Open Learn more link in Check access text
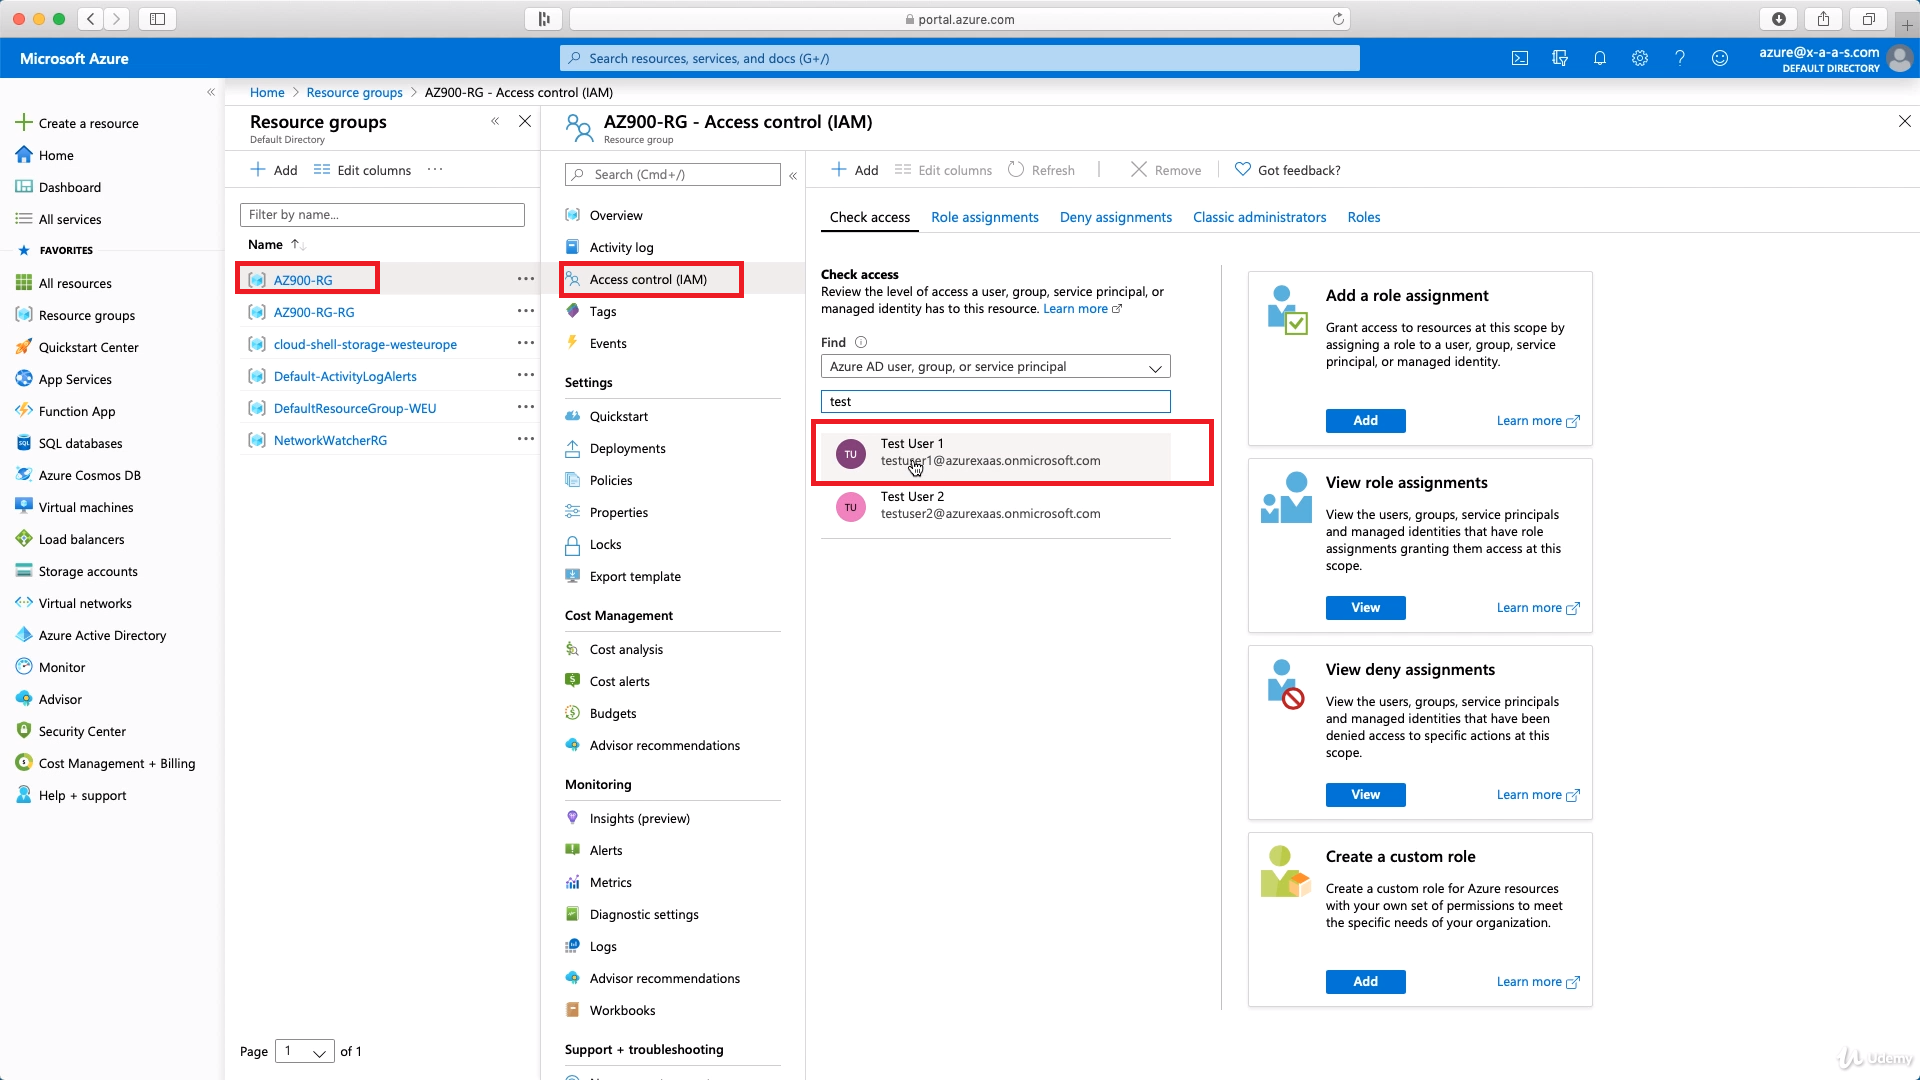Screen dimensions: 1920x1080 pyautogui.click(x=1082, y=309)
